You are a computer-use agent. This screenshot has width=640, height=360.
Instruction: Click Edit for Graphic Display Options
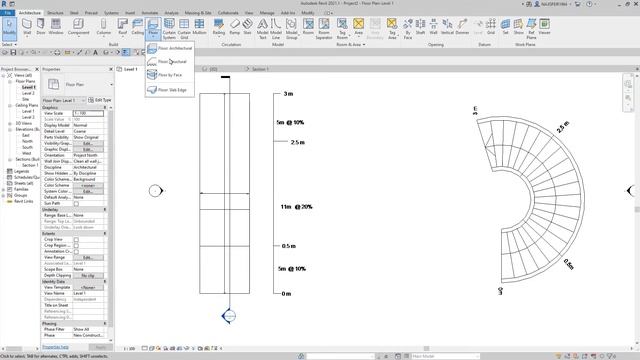pos(88,149)
